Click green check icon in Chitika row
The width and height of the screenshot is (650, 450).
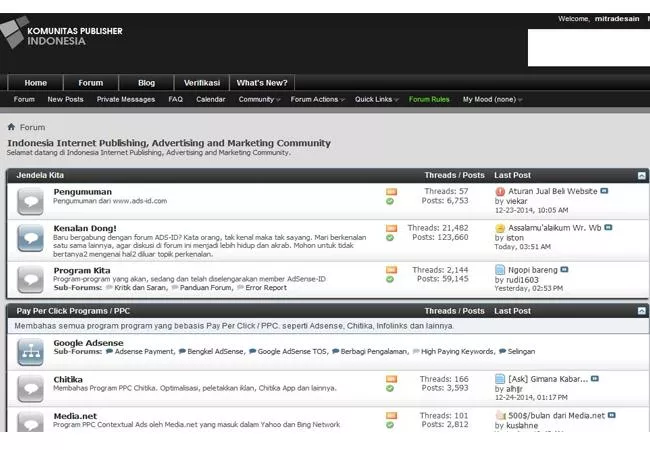pos(390,389)
